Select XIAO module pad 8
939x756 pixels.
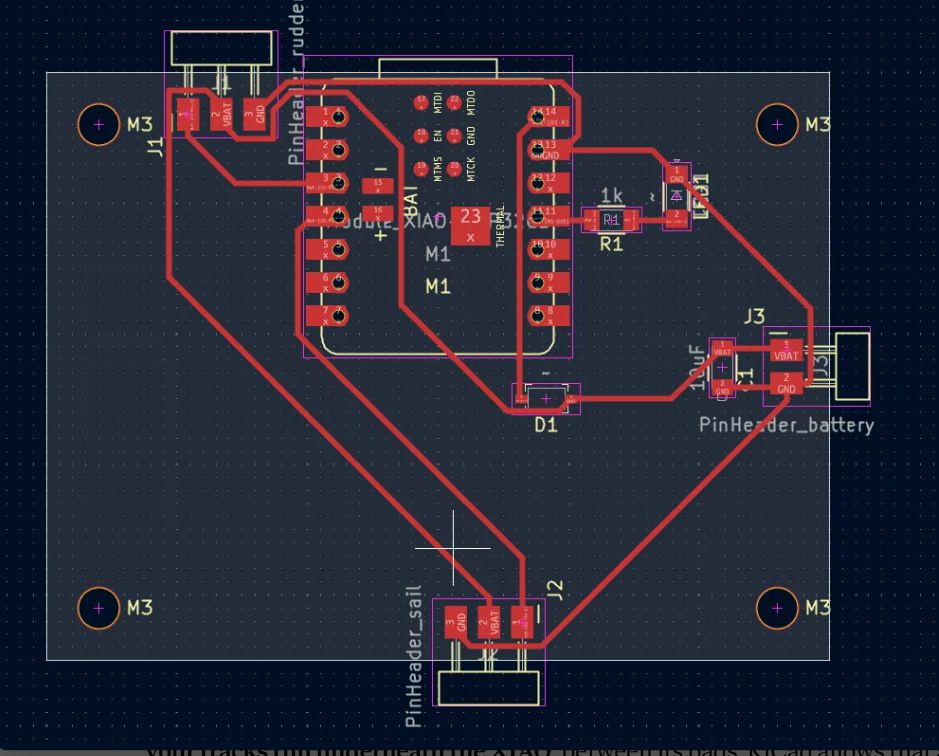[549, 315]
